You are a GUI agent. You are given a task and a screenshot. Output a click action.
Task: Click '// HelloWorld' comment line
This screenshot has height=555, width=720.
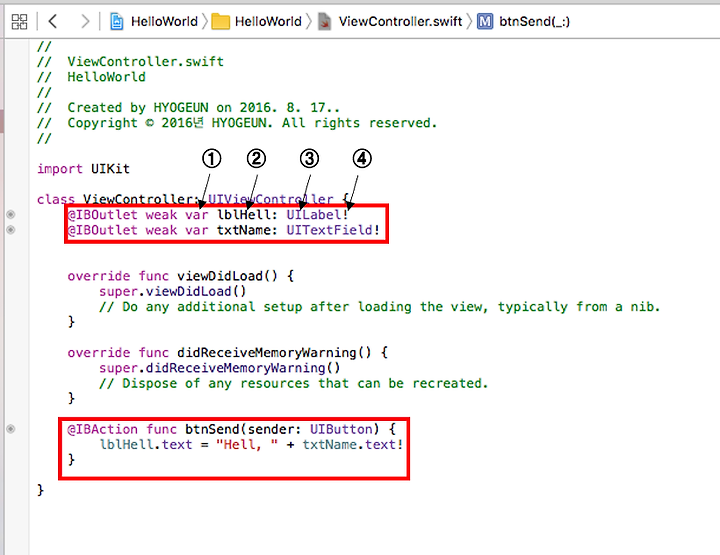point(91,77)
